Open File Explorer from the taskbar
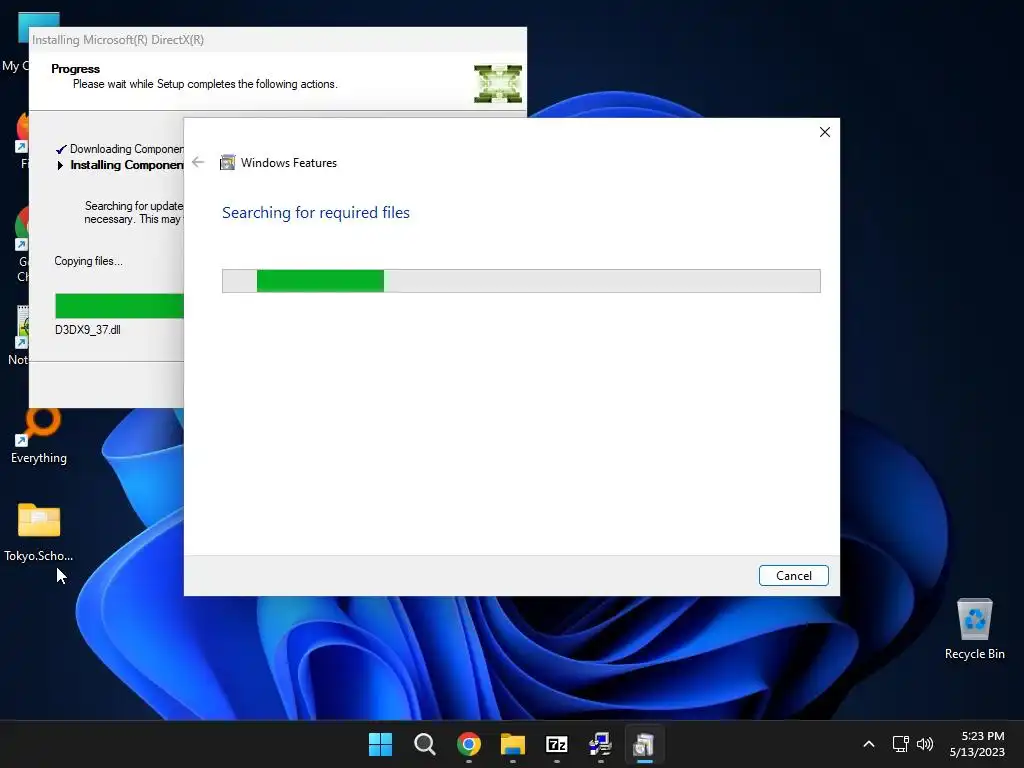Viewport: 1024px width, 768px height. [513, 744]
